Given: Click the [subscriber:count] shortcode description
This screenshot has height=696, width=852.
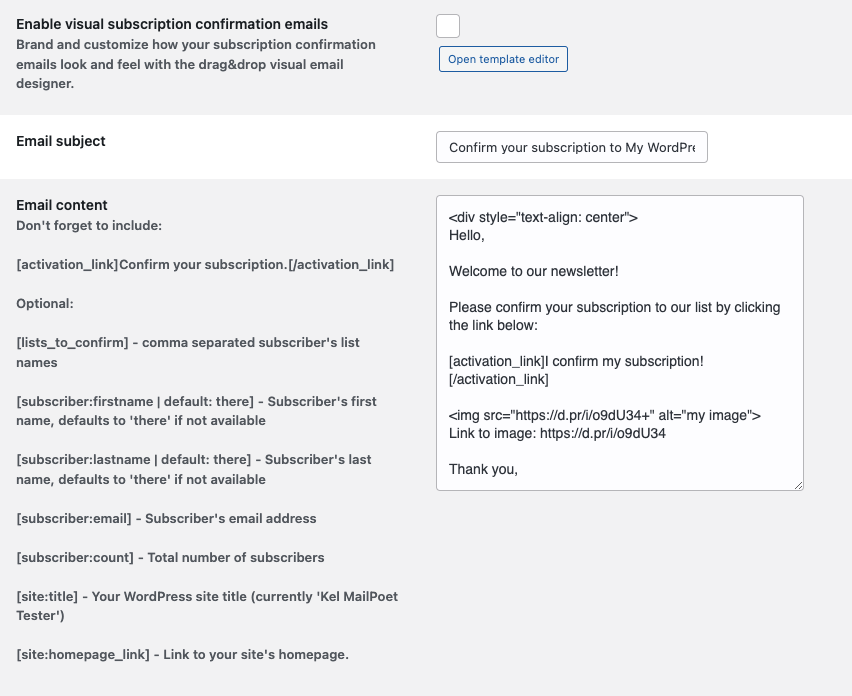Looking at the screenshot, I should (170, 558).
